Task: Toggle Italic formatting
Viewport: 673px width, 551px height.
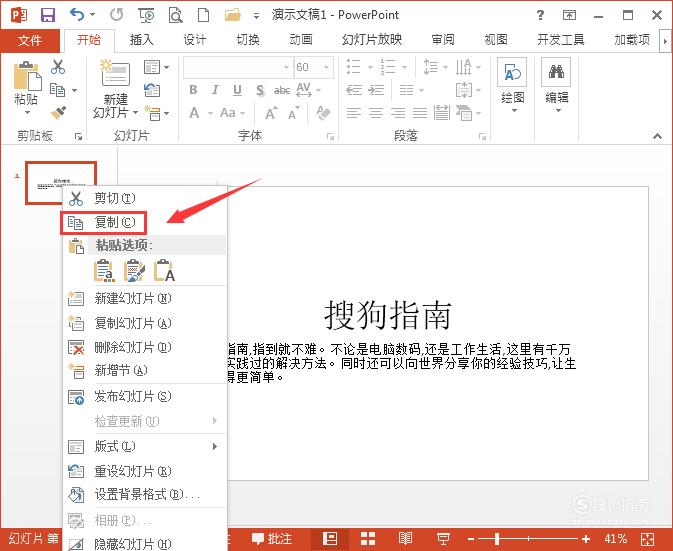Action: [215, 90]
